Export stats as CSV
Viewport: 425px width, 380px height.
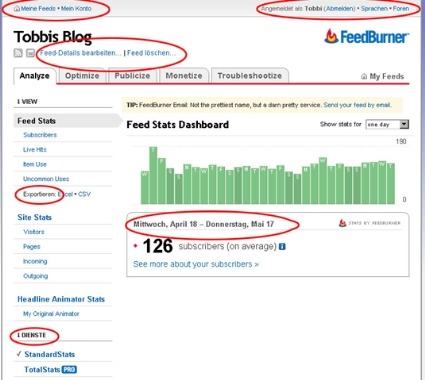tap(84, 194)
